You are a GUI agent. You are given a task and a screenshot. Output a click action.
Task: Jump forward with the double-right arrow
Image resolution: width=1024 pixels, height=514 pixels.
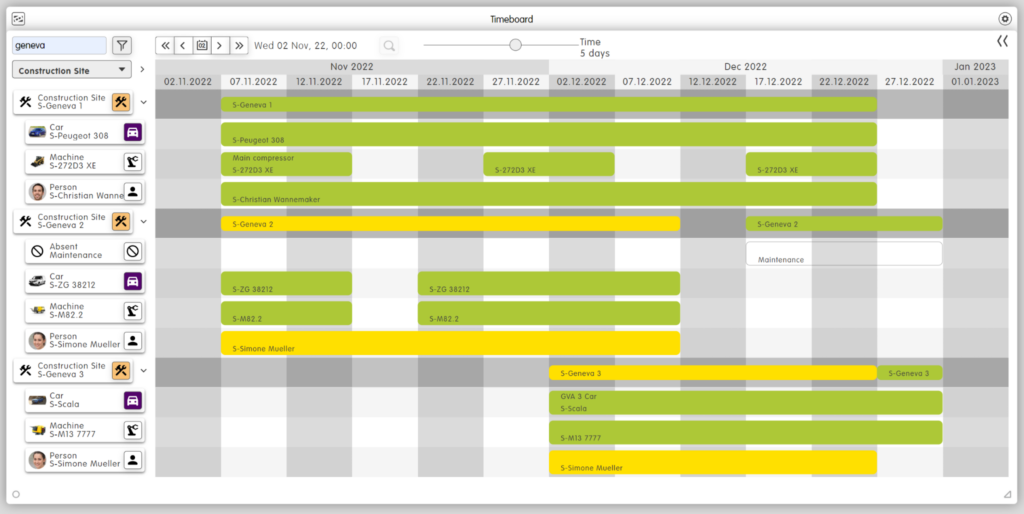239,45
